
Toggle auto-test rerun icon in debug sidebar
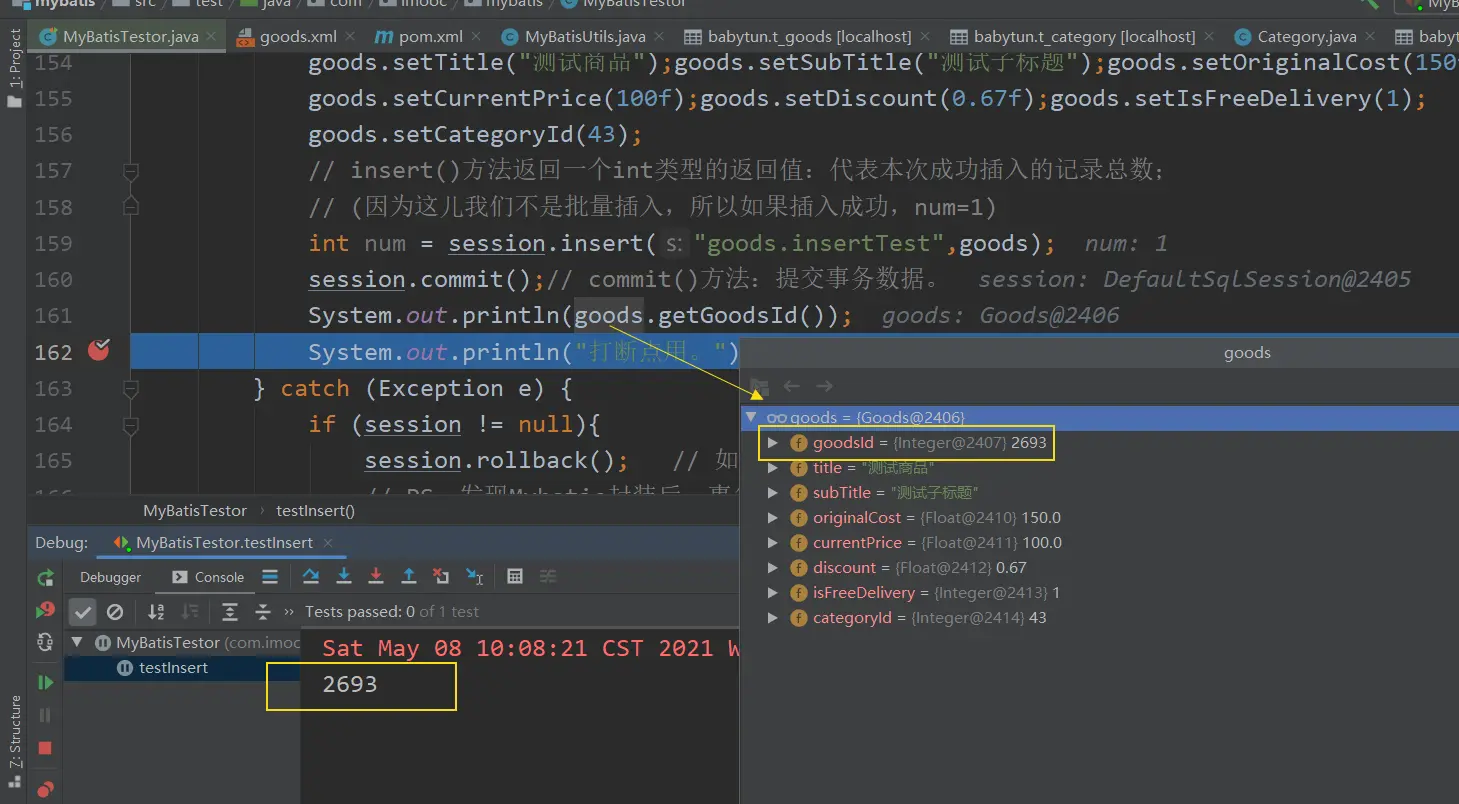coord(45,641)
